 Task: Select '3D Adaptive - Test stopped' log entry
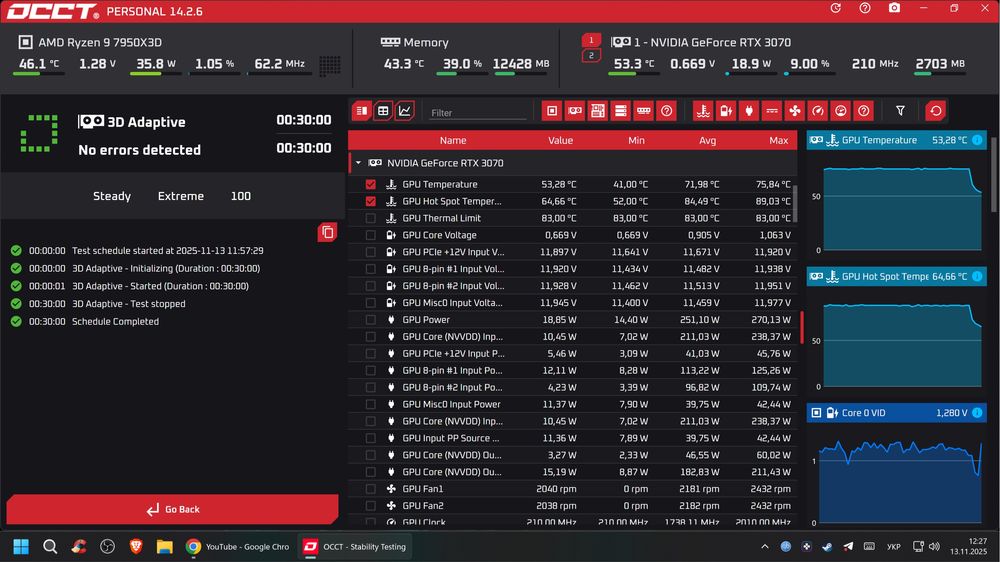coord(128,304)
